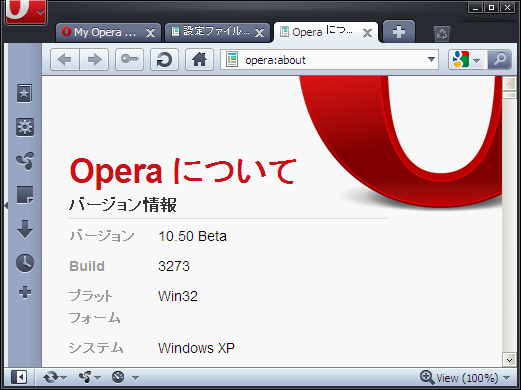The image size is (521, 390).
Task: Open the Unite panel in sidebar
Action: [x=25, y=161]
